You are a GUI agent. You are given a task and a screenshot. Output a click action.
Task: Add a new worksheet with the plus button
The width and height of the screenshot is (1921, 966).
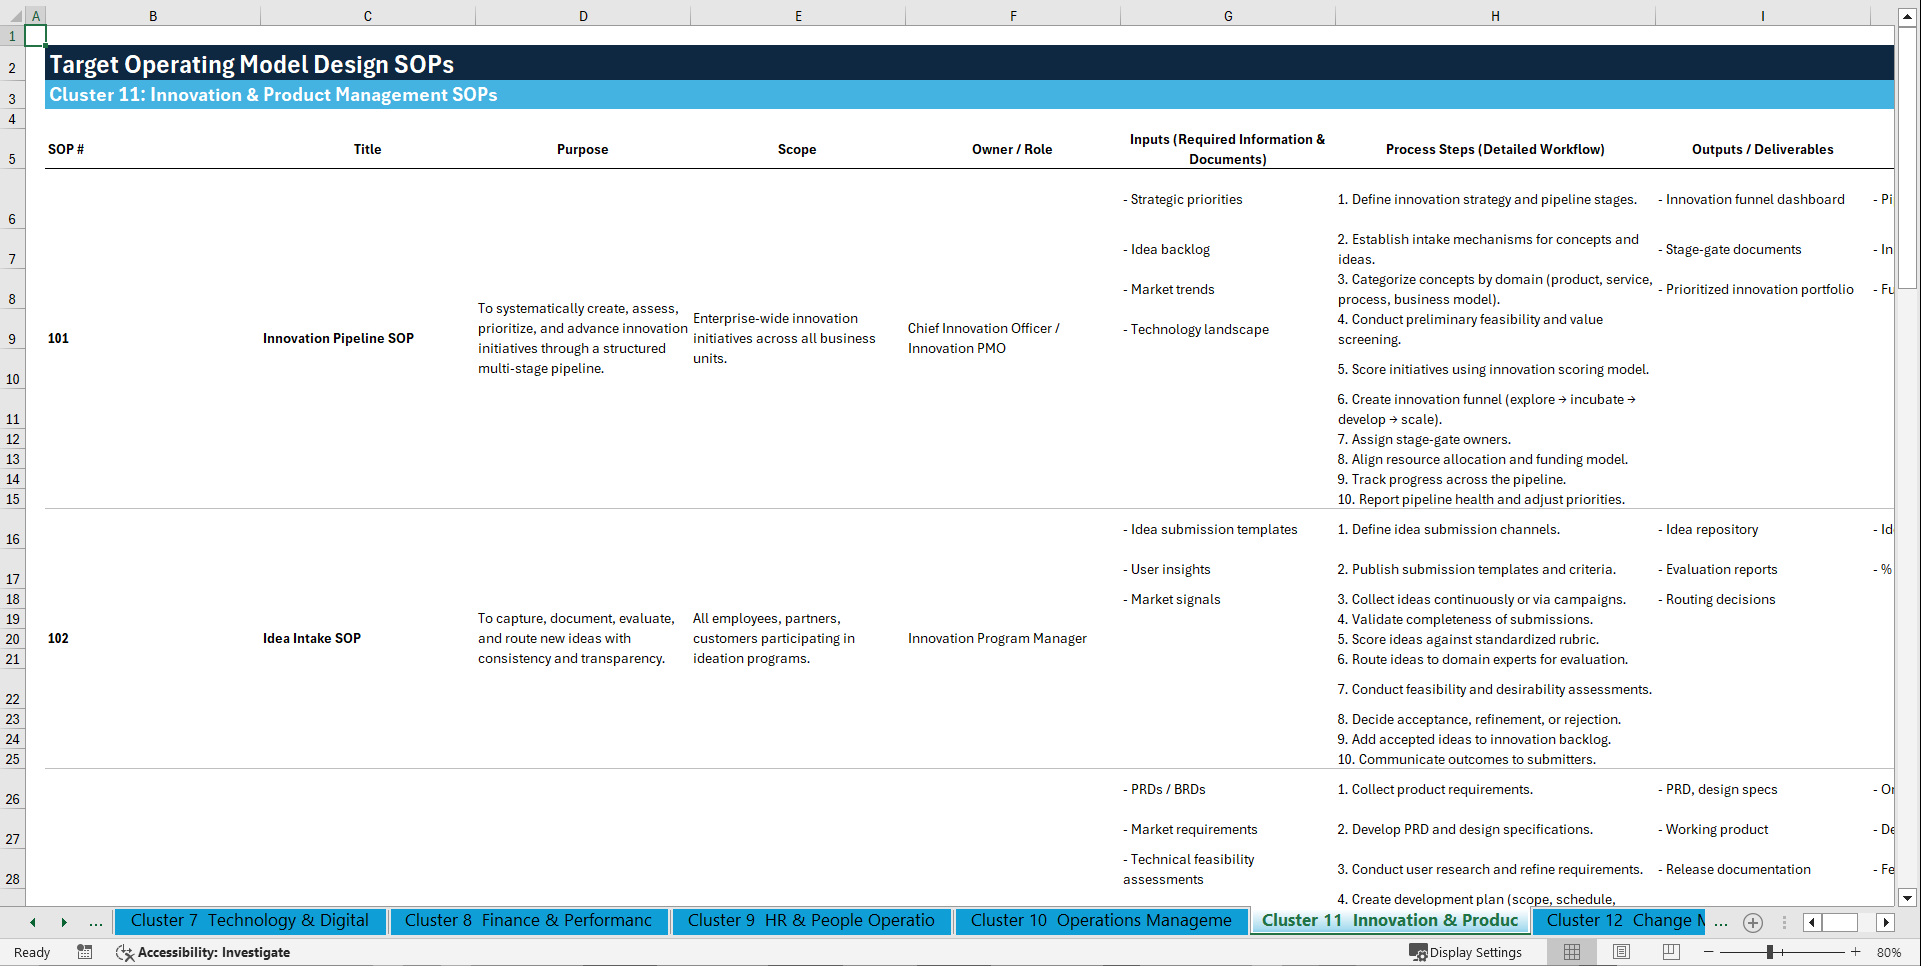click(x=1752, y=922)
